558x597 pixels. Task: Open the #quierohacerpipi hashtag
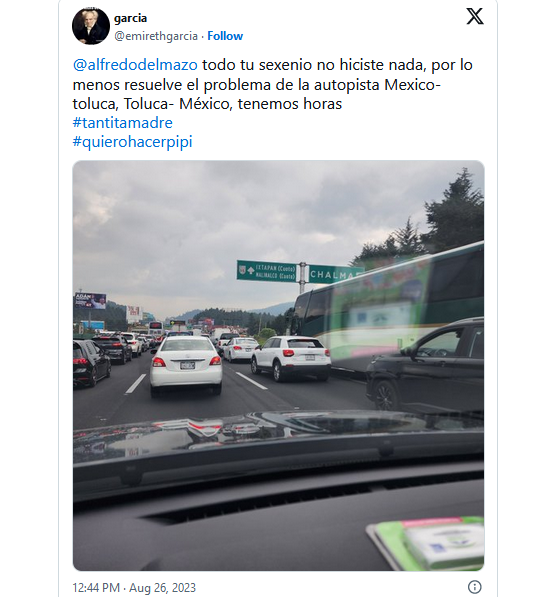tap(132, 142)
